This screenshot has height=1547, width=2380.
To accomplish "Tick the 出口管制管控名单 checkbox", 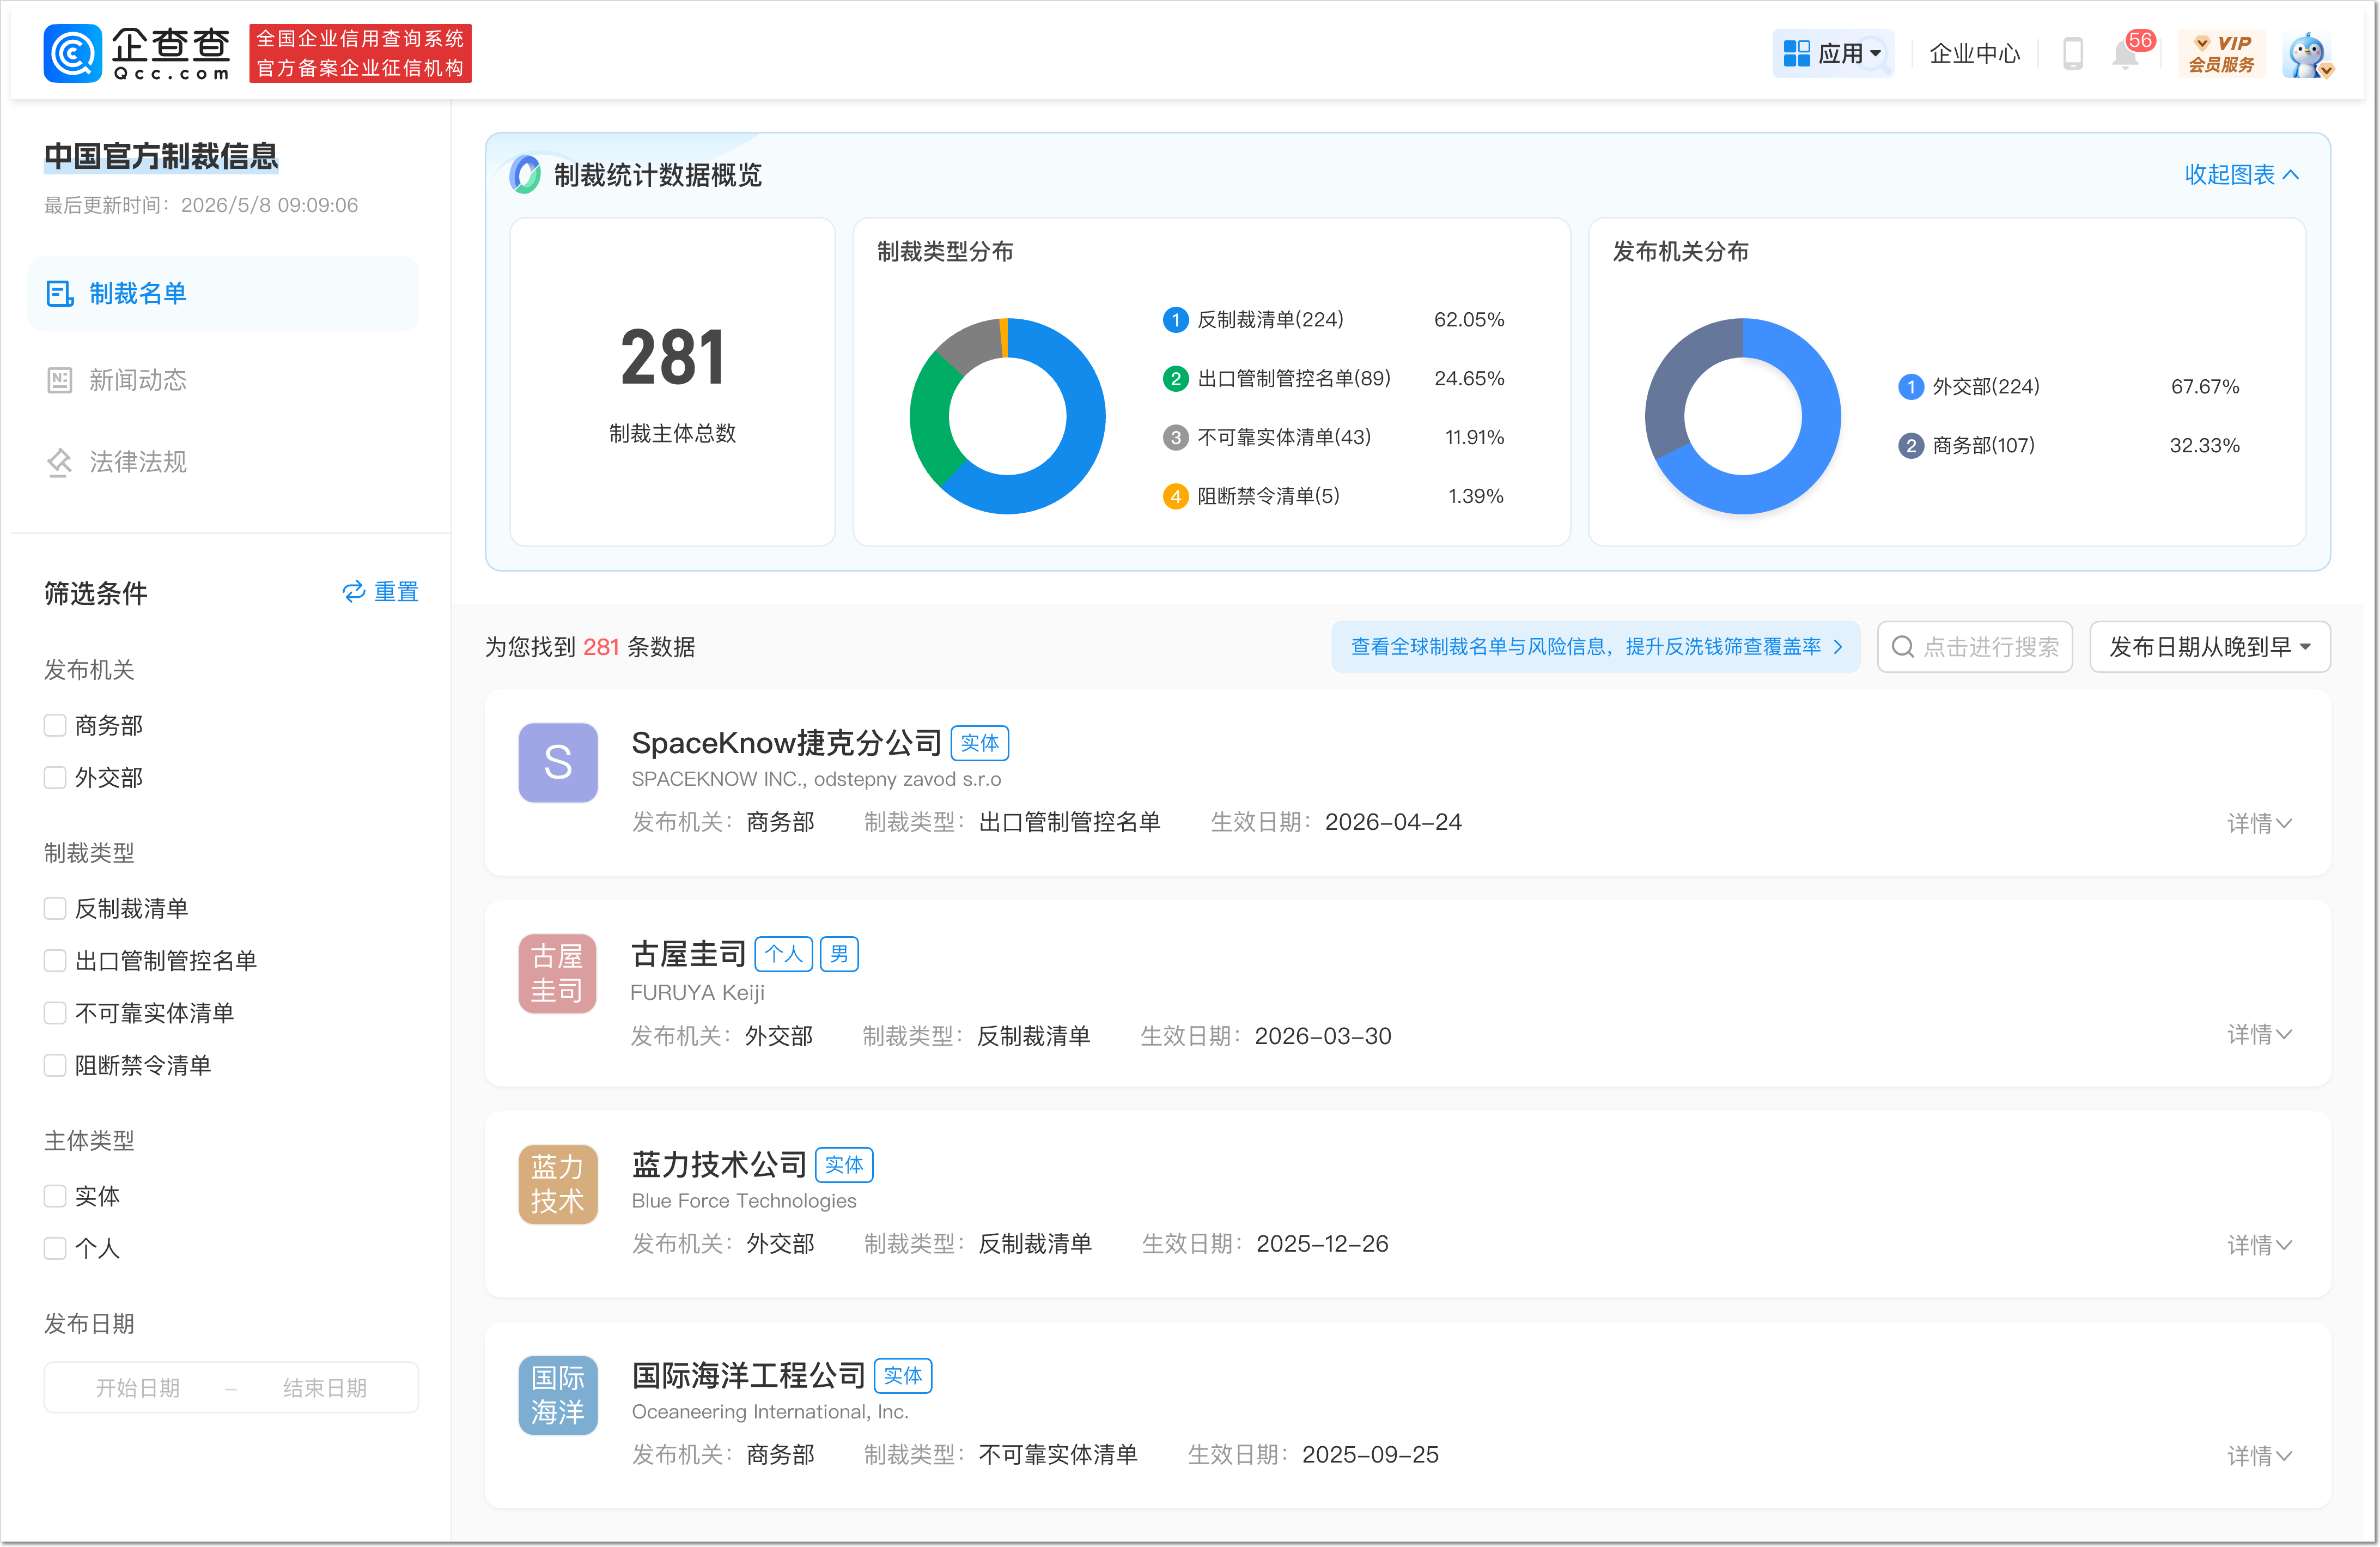I will point(55,960).
